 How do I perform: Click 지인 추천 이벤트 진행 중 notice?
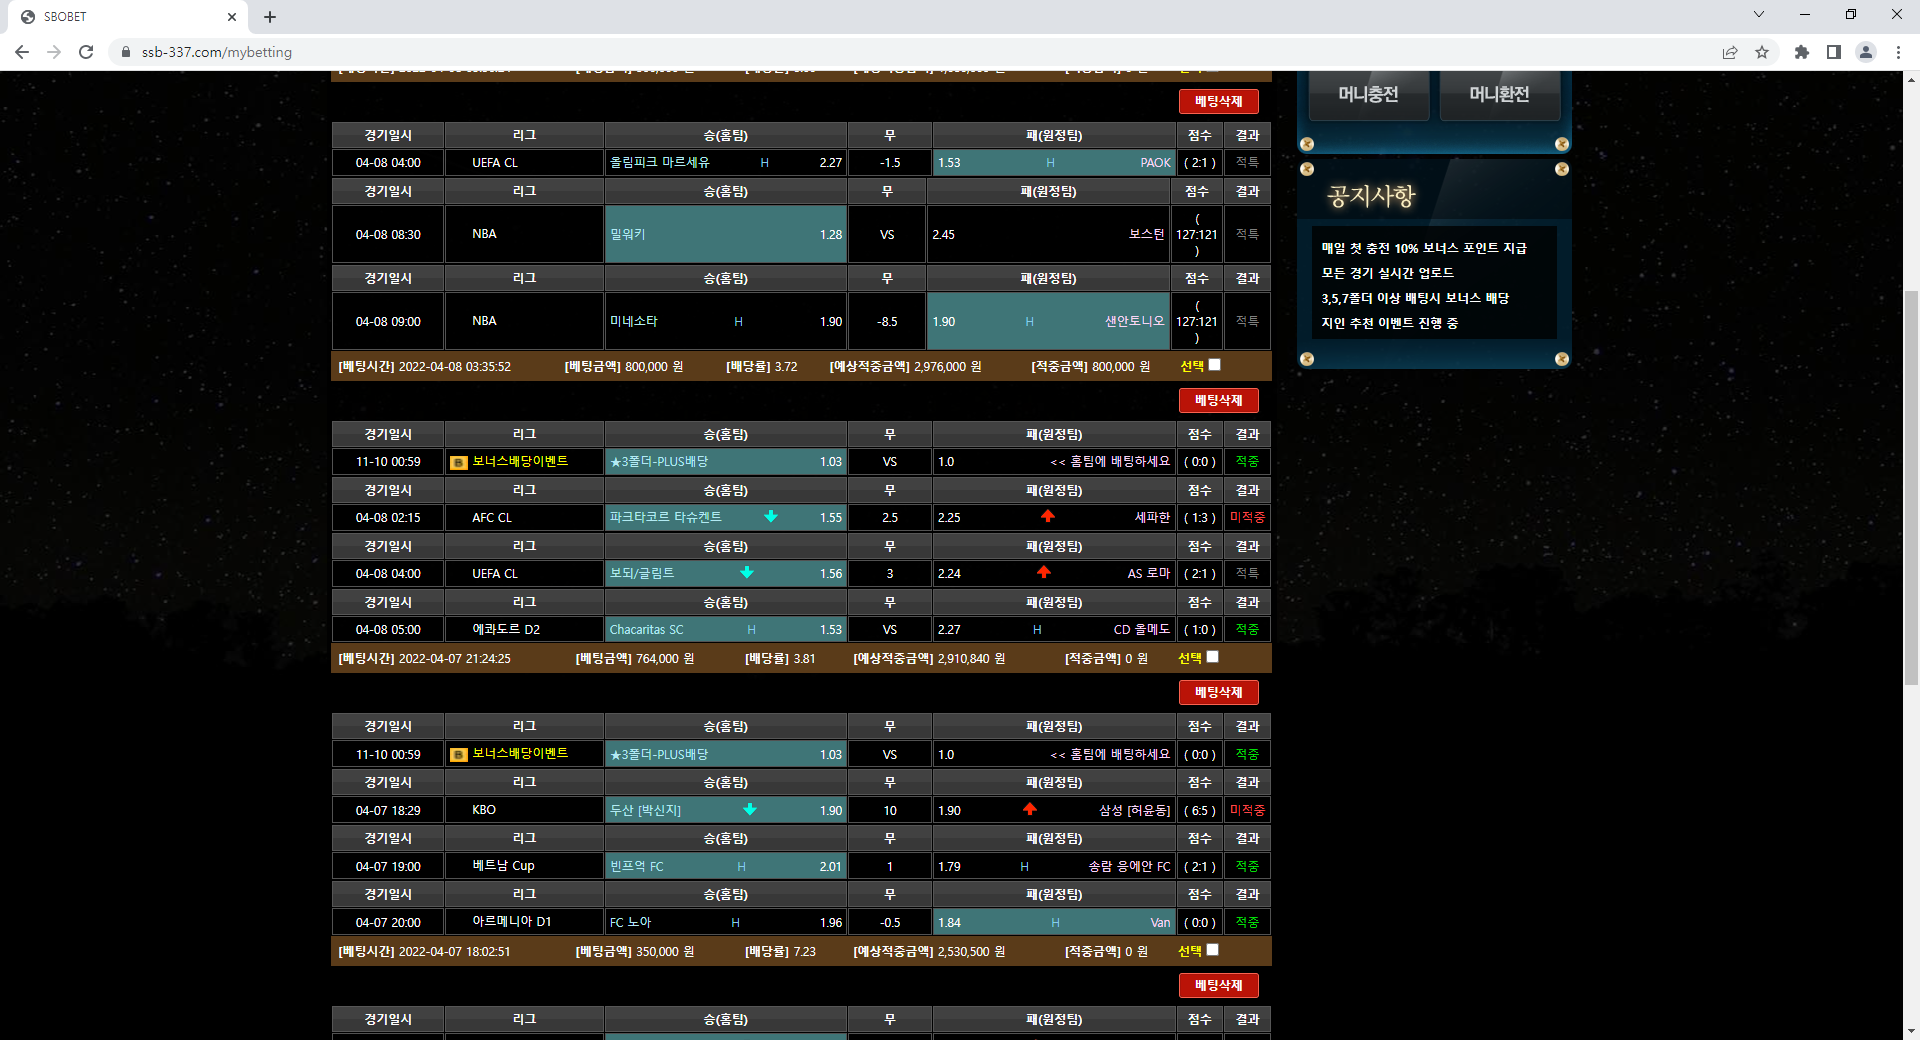[1390, 323]
